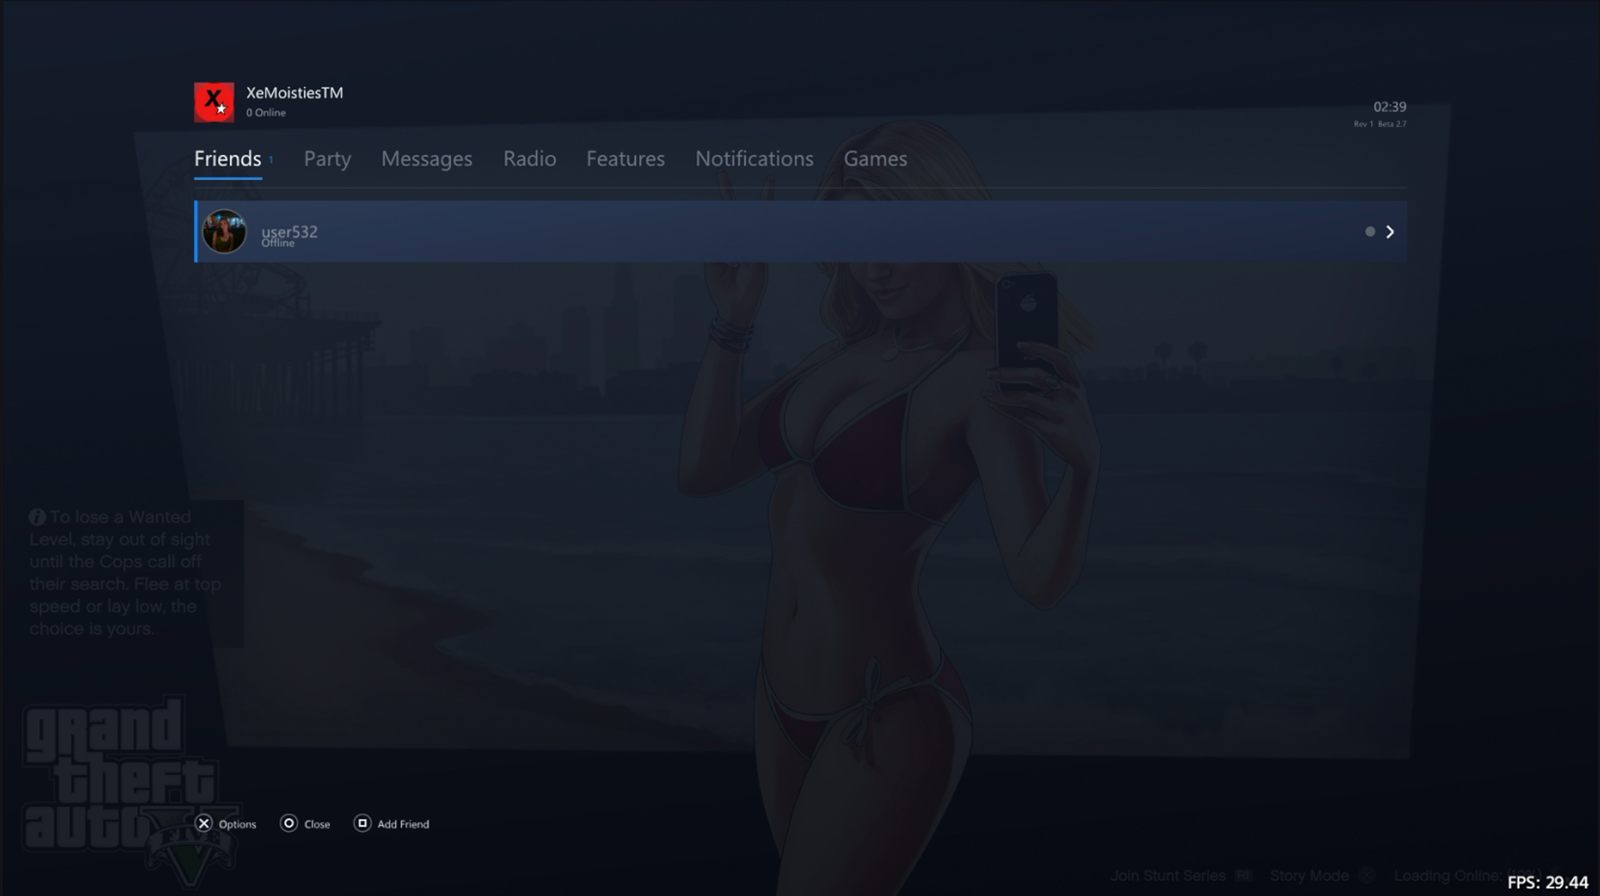Viewport: 1600px width, 896px height.
Task: Click the square button icon for Add Friend
Action: pos(362,823)
